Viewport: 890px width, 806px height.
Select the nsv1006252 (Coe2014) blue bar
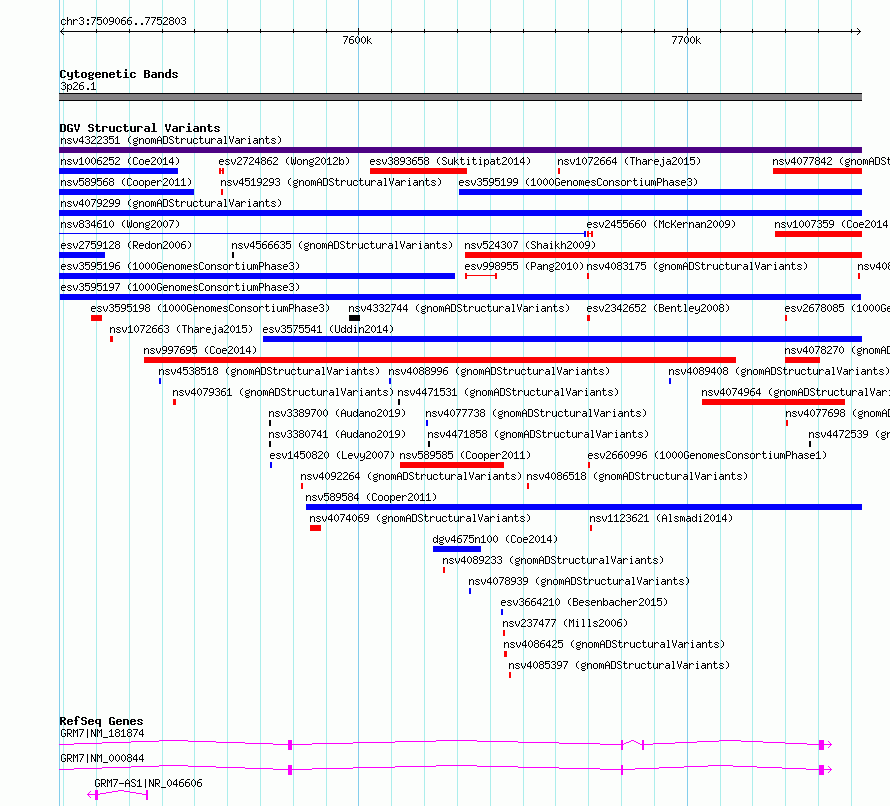(x=119, y=171)
